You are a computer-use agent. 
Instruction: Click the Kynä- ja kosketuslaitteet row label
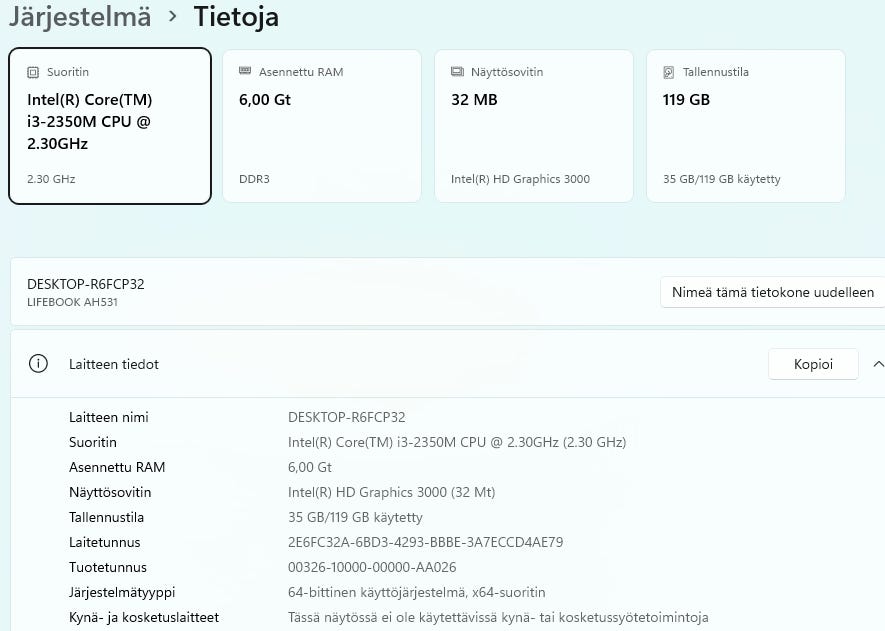click(144, 617)
